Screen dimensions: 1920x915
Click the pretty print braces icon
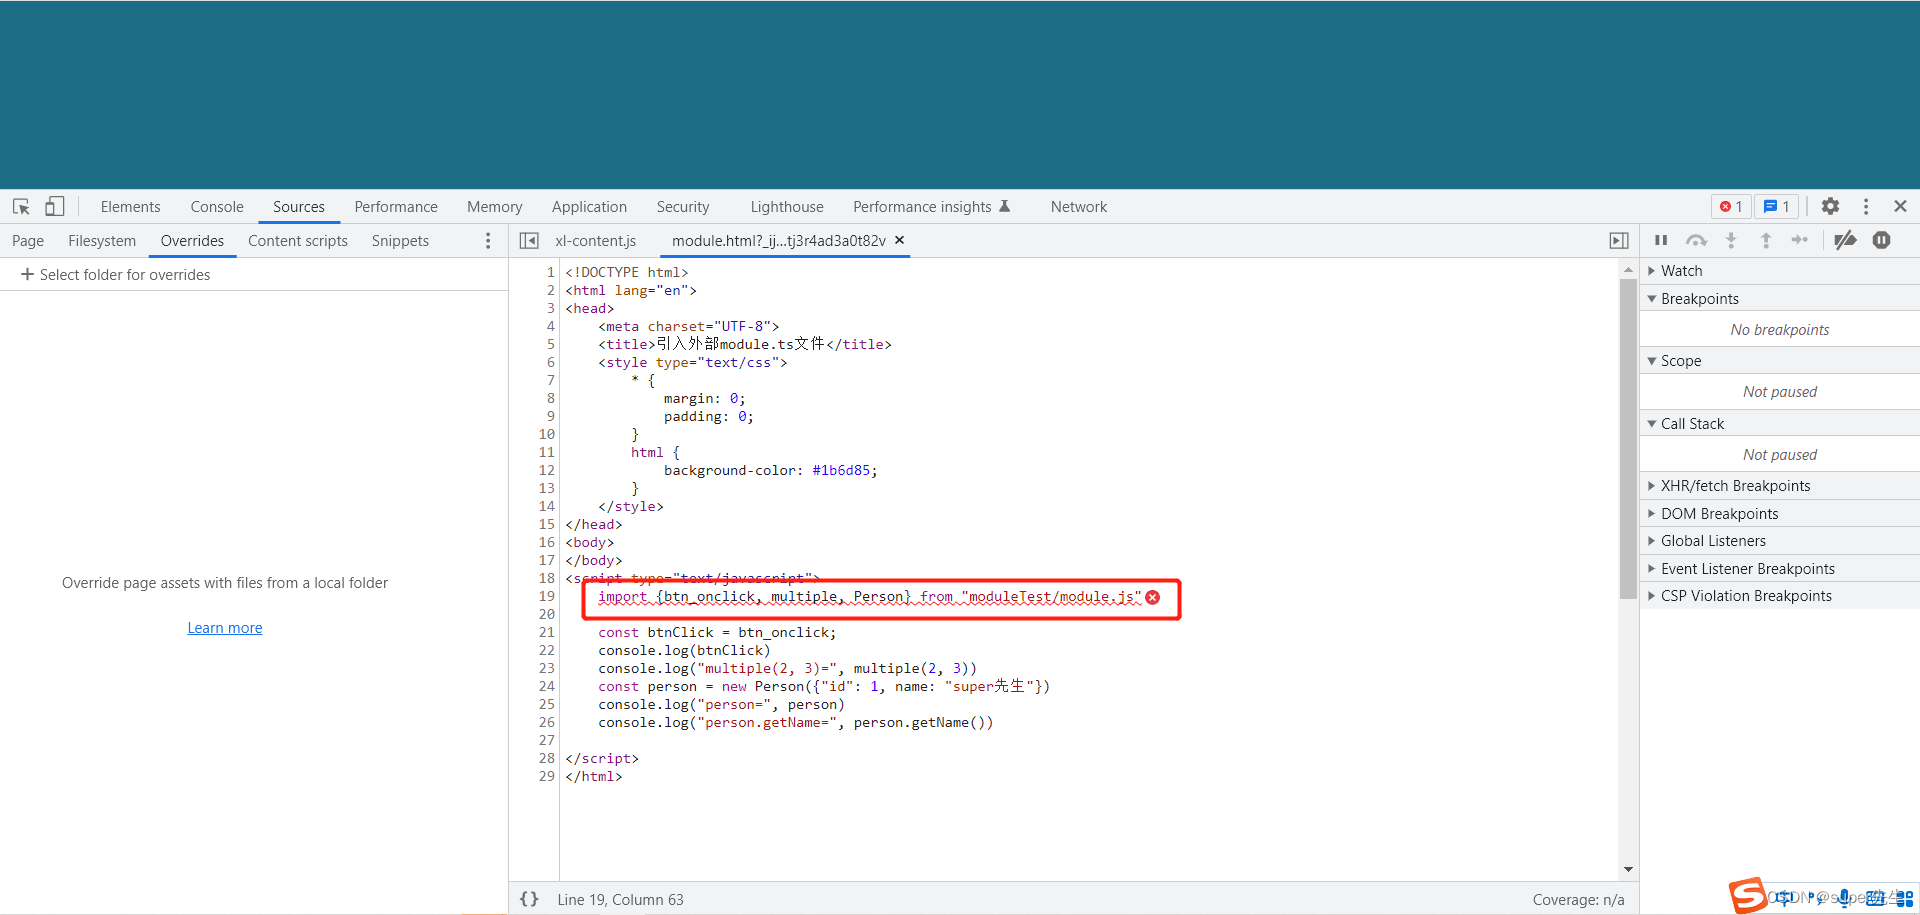pos(529,899)
